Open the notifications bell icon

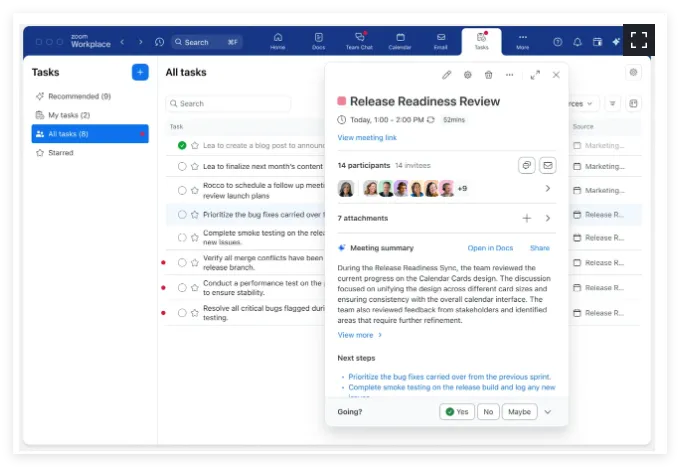[577, 42]
